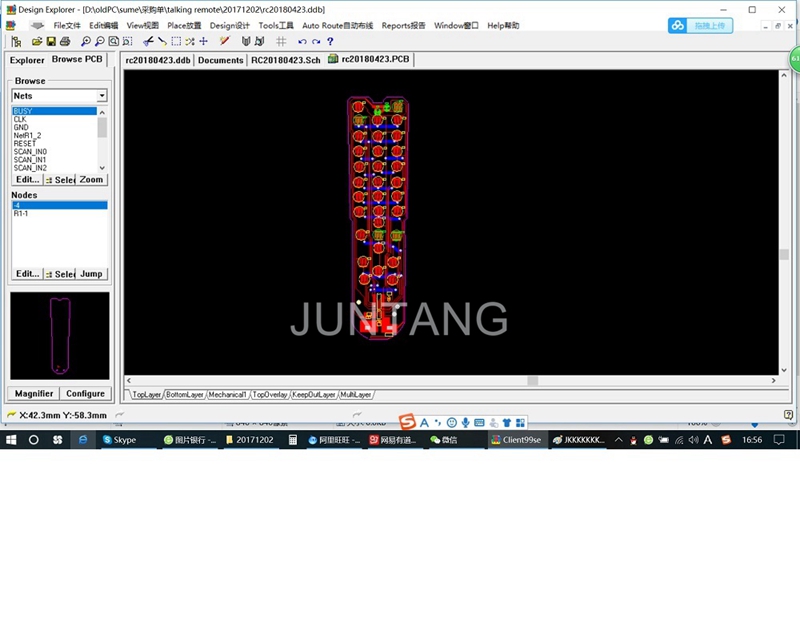Click the nets list scroll down arrow
800x638 pixels.
(x=102, y=168)
